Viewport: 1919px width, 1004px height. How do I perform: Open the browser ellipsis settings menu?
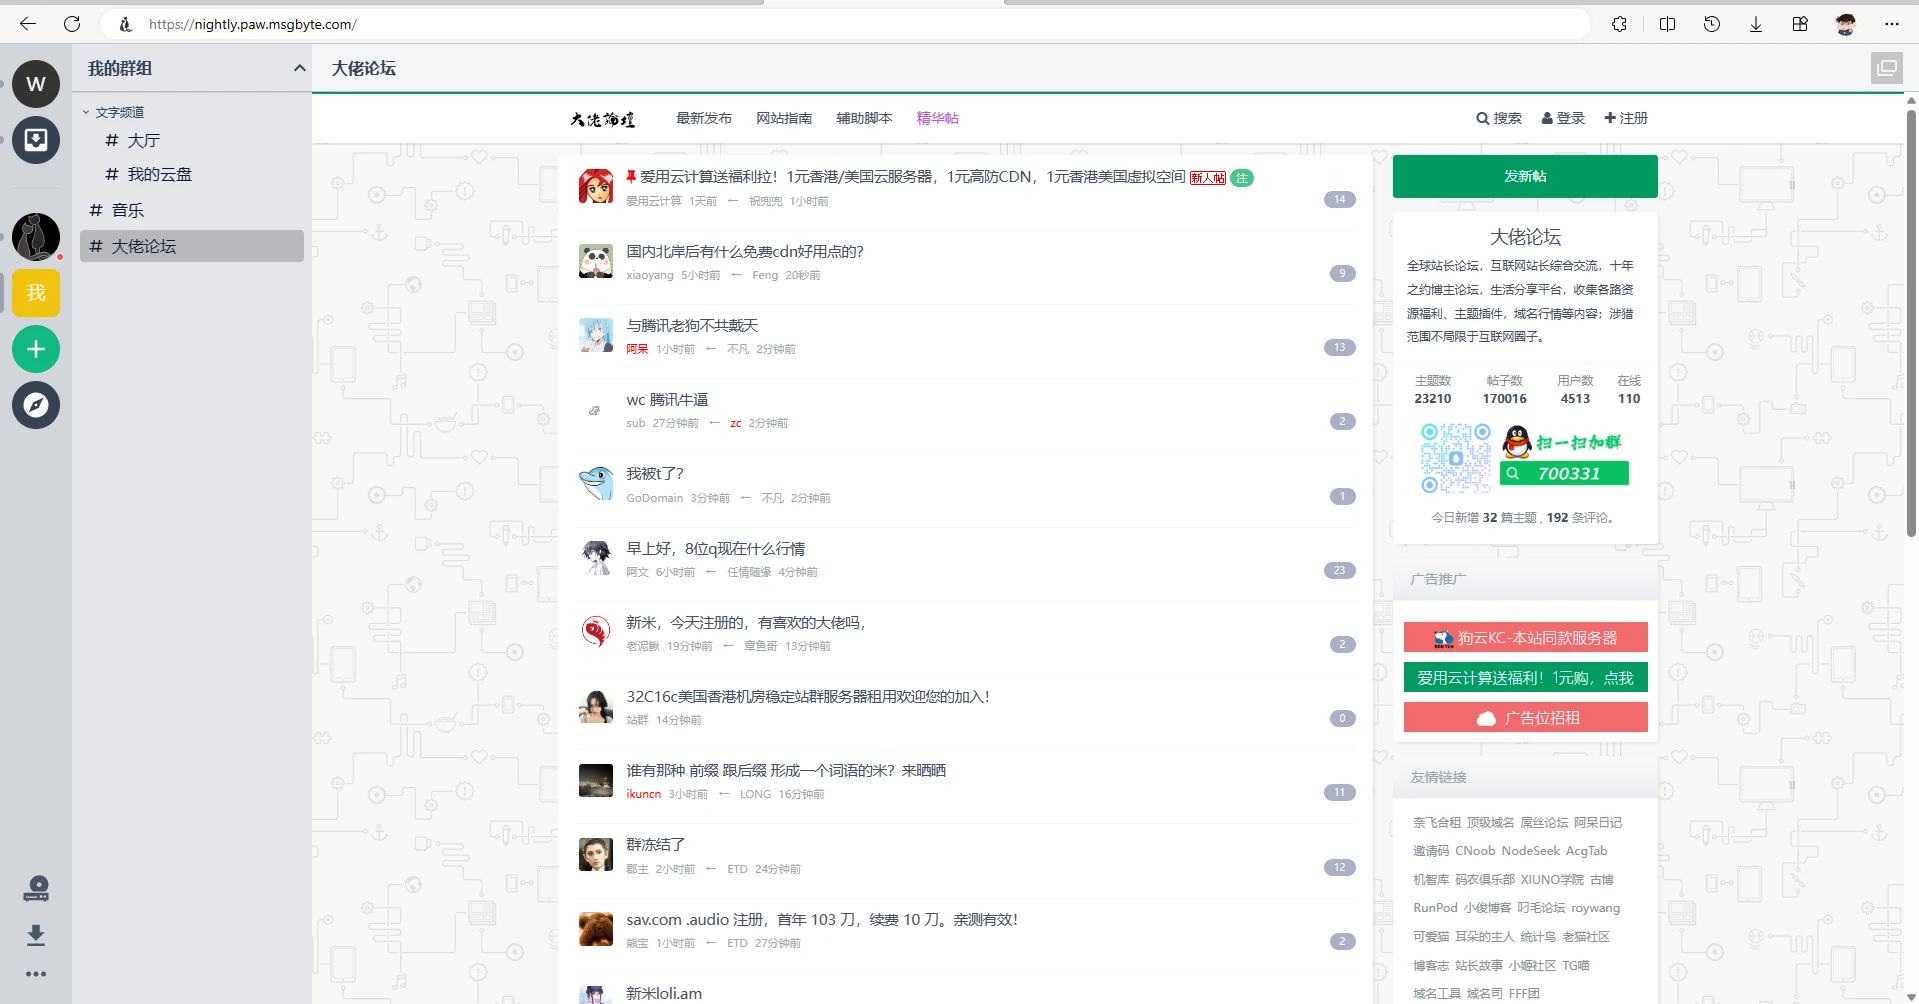1891,24
